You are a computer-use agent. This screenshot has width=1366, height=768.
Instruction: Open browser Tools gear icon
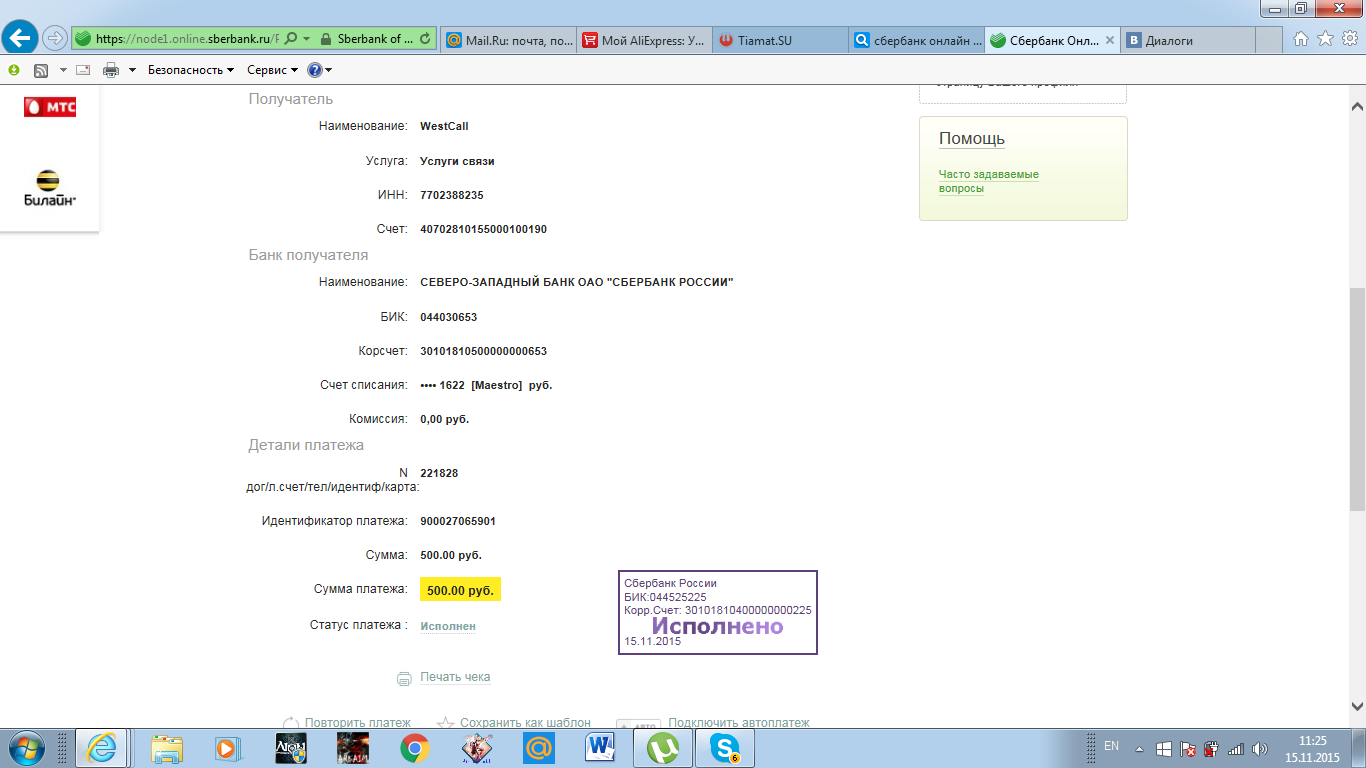tap(1349, 39)
